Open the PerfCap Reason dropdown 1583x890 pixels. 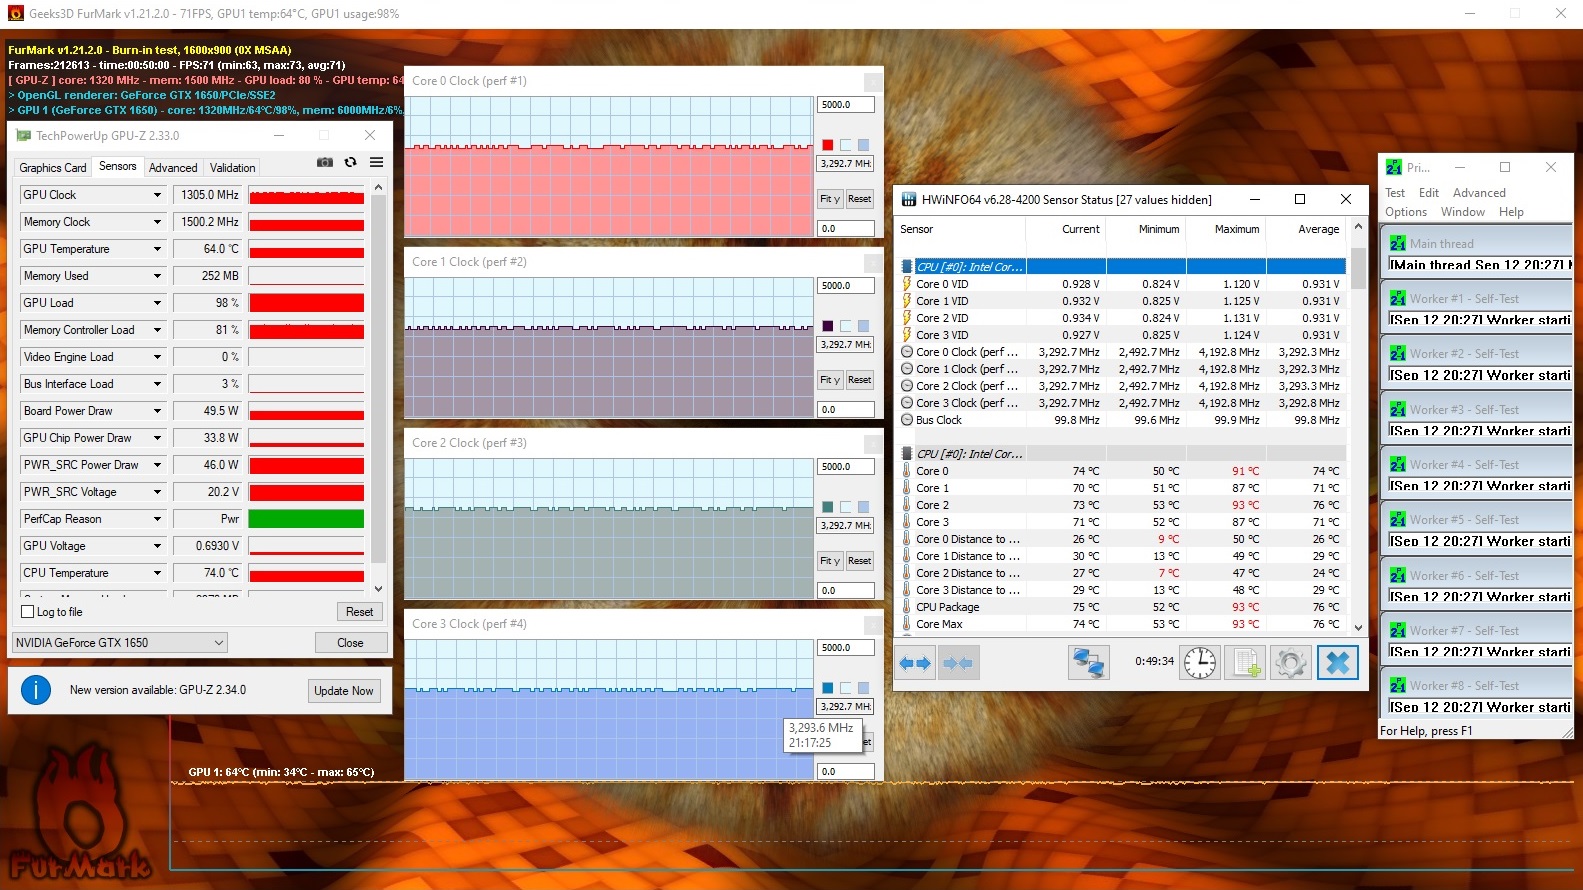pyautogui.click(x=157, y=519)
